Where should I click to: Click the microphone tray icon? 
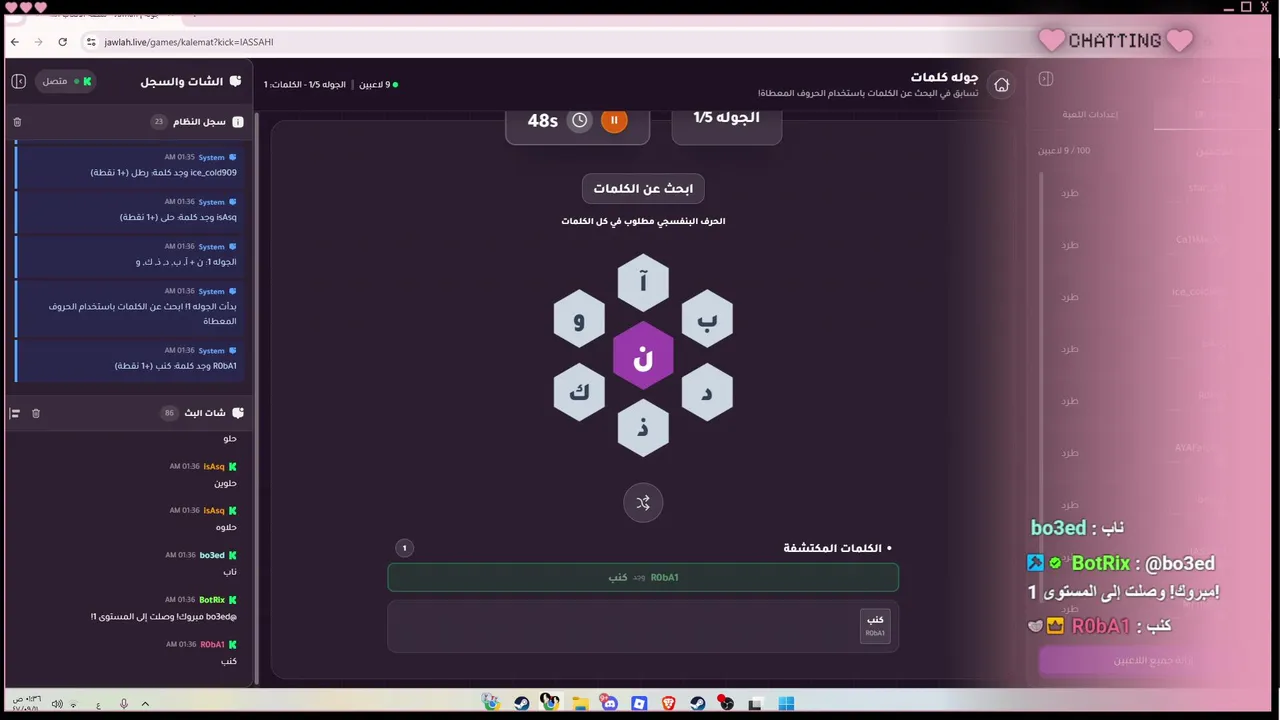click(x=124, y=704)
